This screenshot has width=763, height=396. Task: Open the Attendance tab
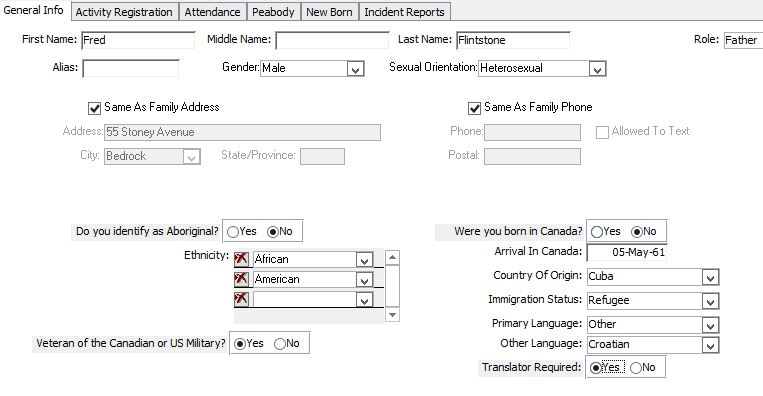212,12
